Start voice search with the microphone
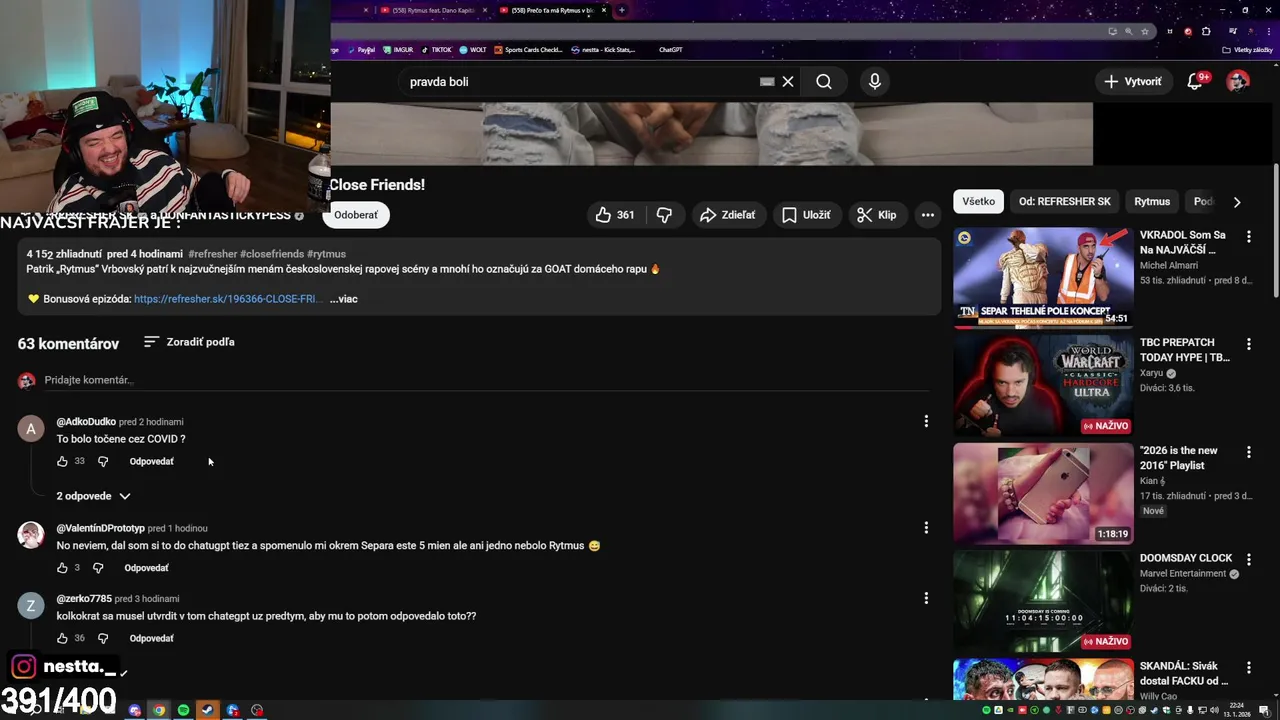This screenshot has height=720, width=1280. point(875,82)
